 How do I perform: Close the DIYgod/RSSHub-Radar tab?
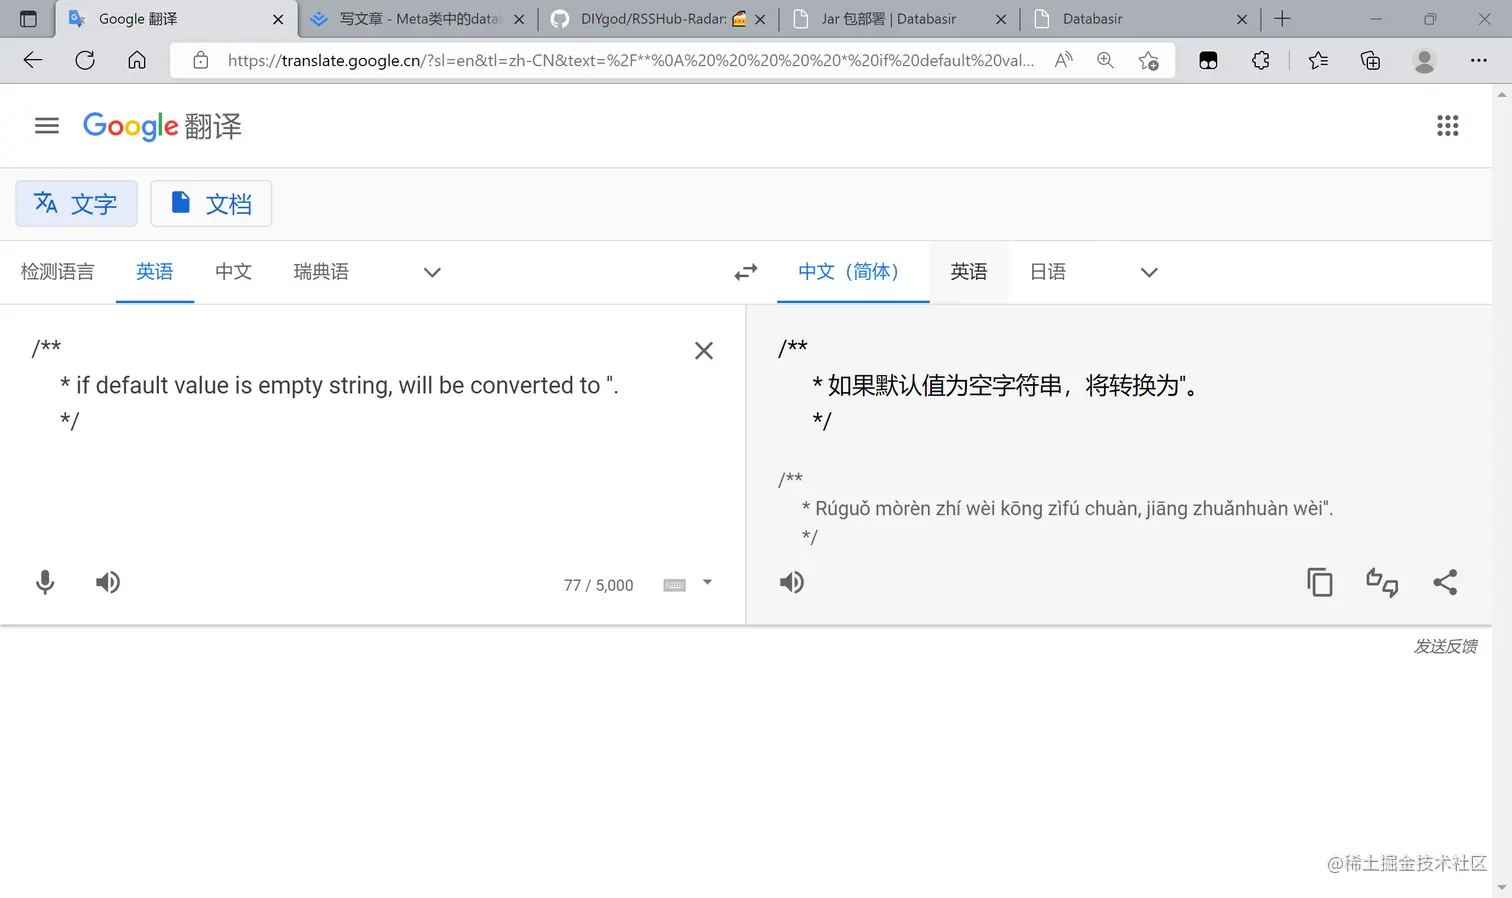coord(760,19)
